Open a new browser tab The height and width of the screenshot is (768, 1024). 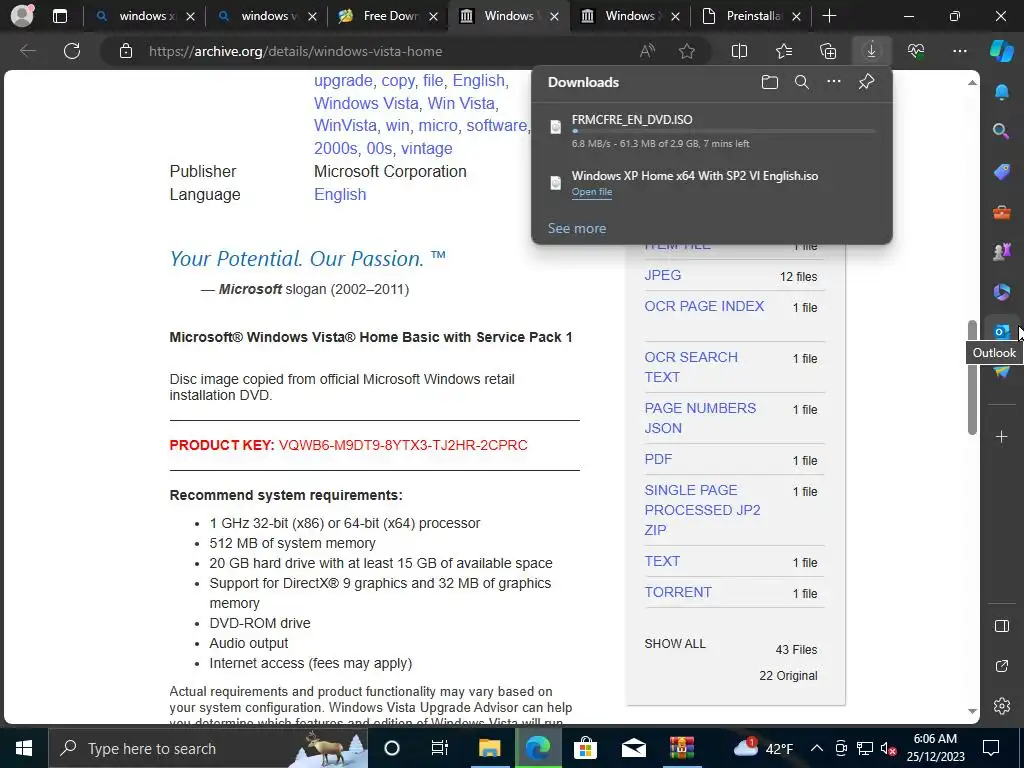pyautogui.click(x=829, y=16)
